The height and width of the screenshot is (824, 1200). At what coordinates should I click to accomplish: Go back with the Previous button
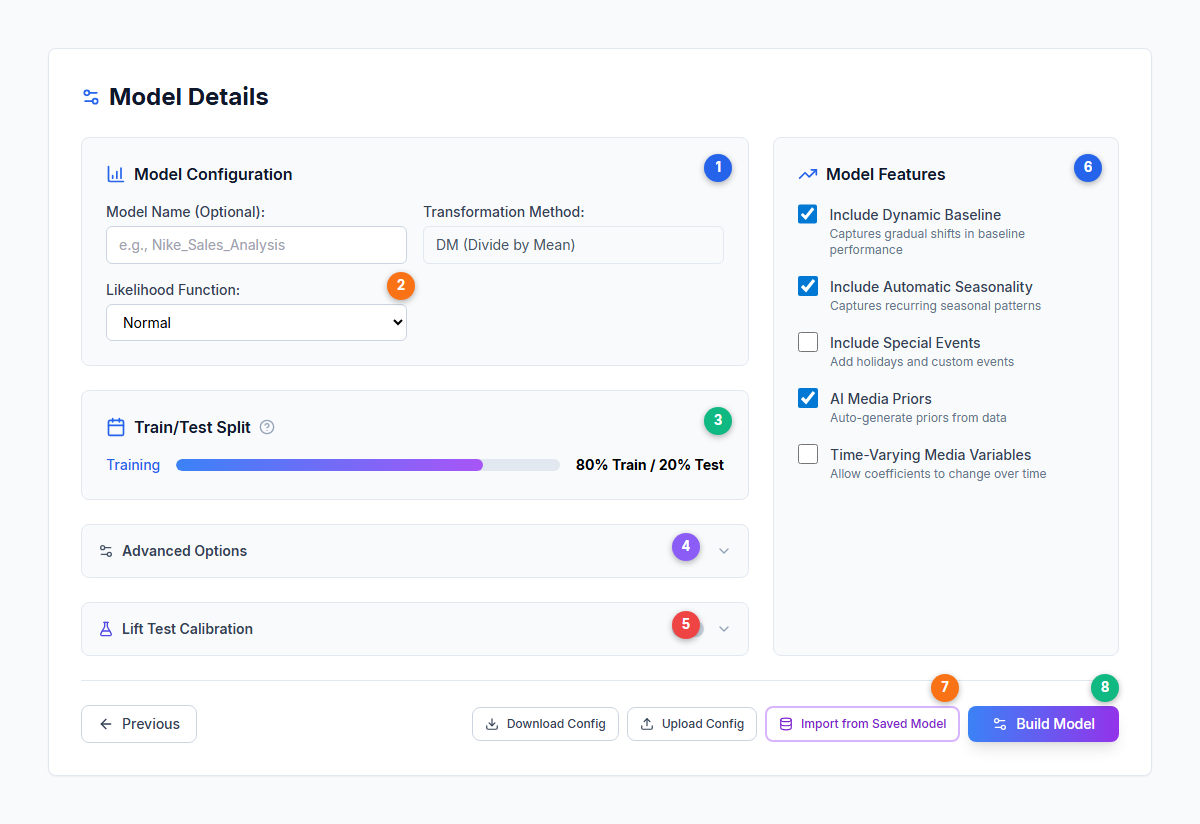[139, 724]
